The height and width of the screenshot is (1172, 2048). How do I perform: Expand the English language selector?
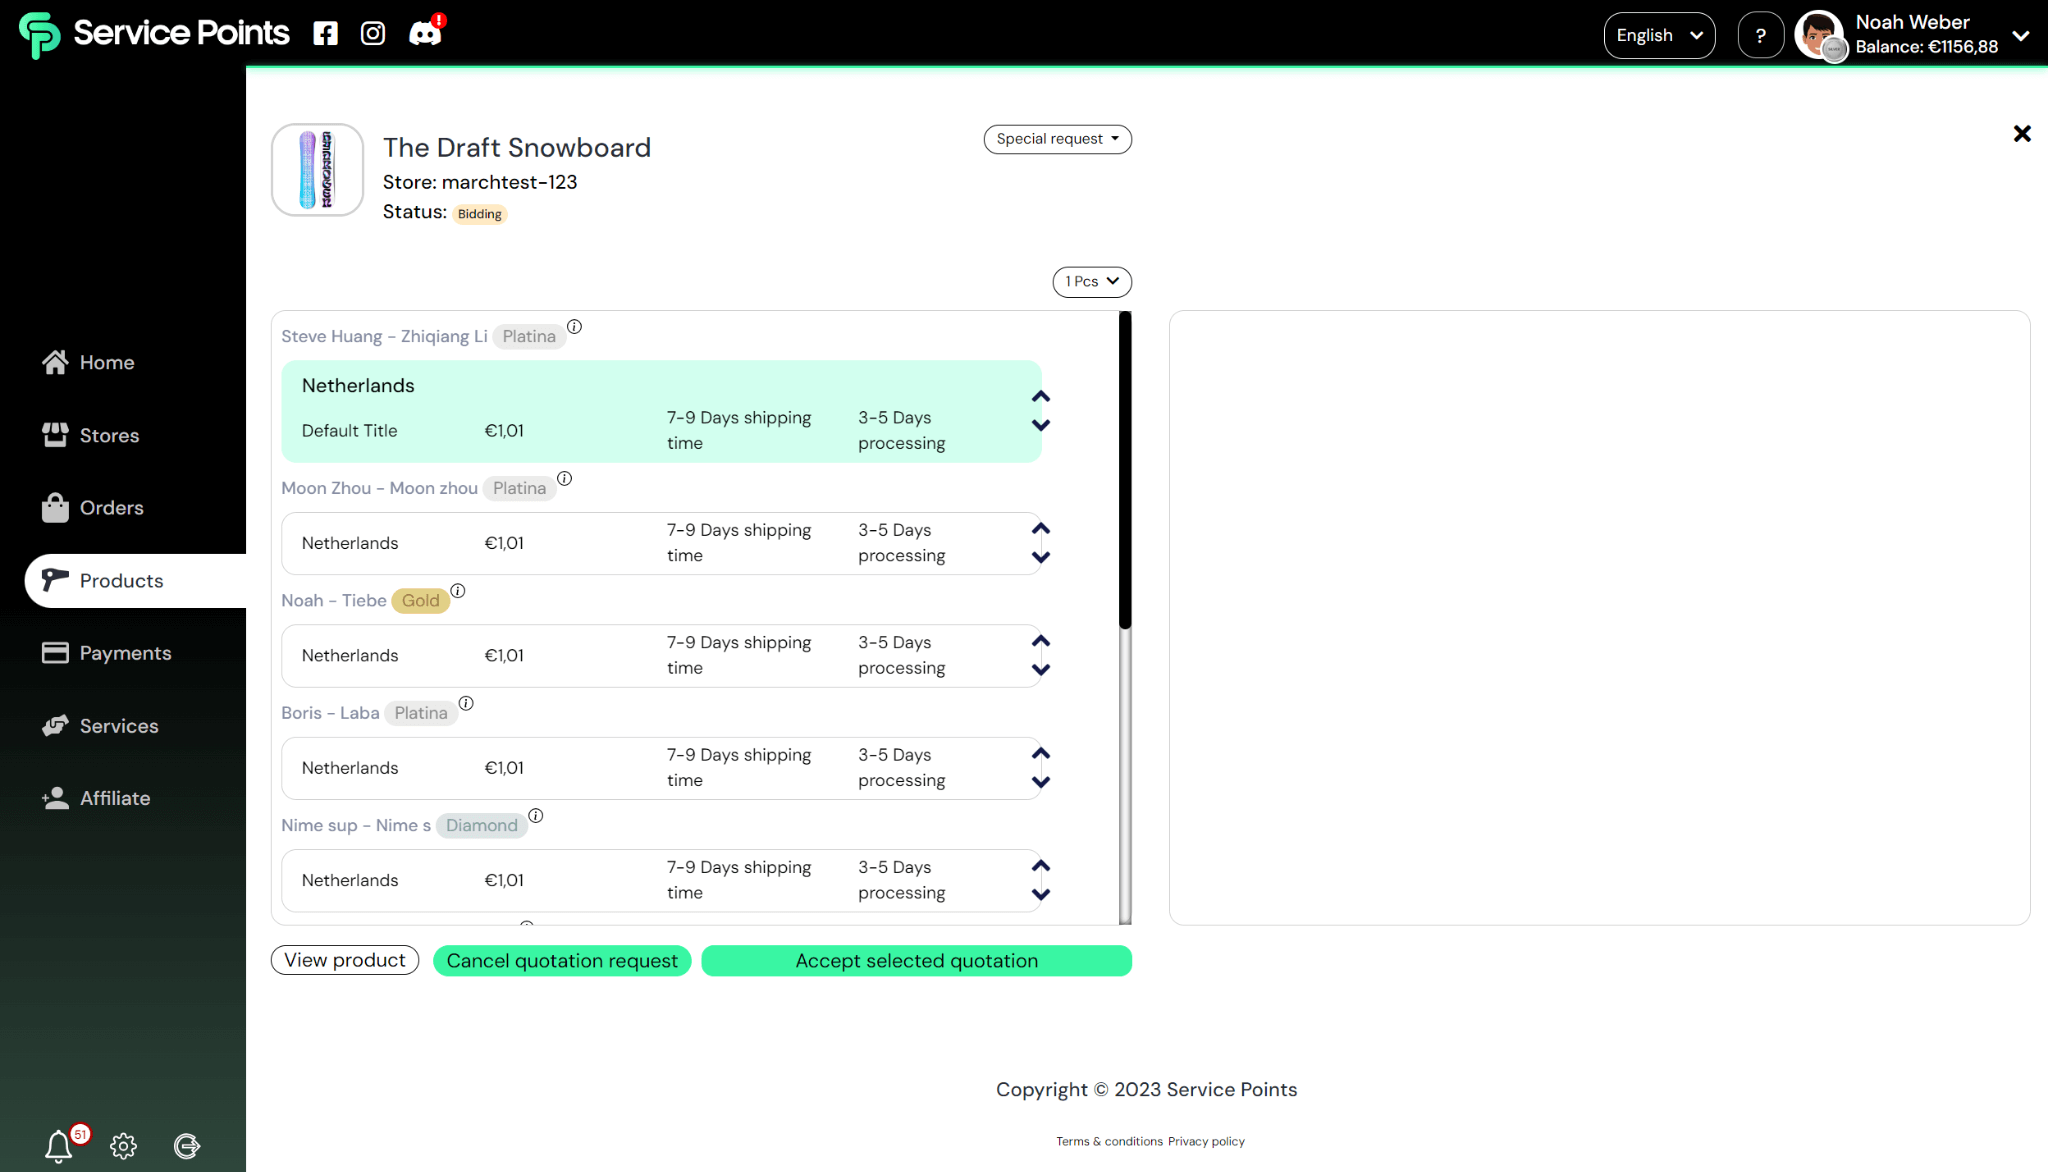point(1658,36)
